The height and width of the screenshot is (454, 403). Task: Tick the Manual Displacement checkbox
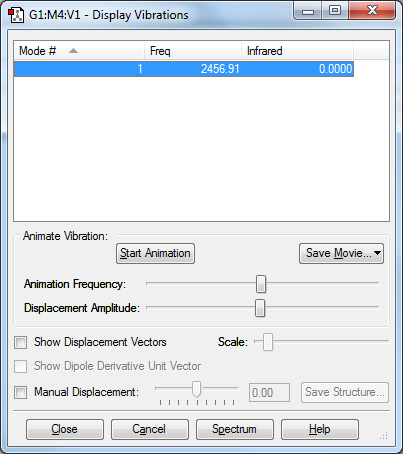pos(21,392)
